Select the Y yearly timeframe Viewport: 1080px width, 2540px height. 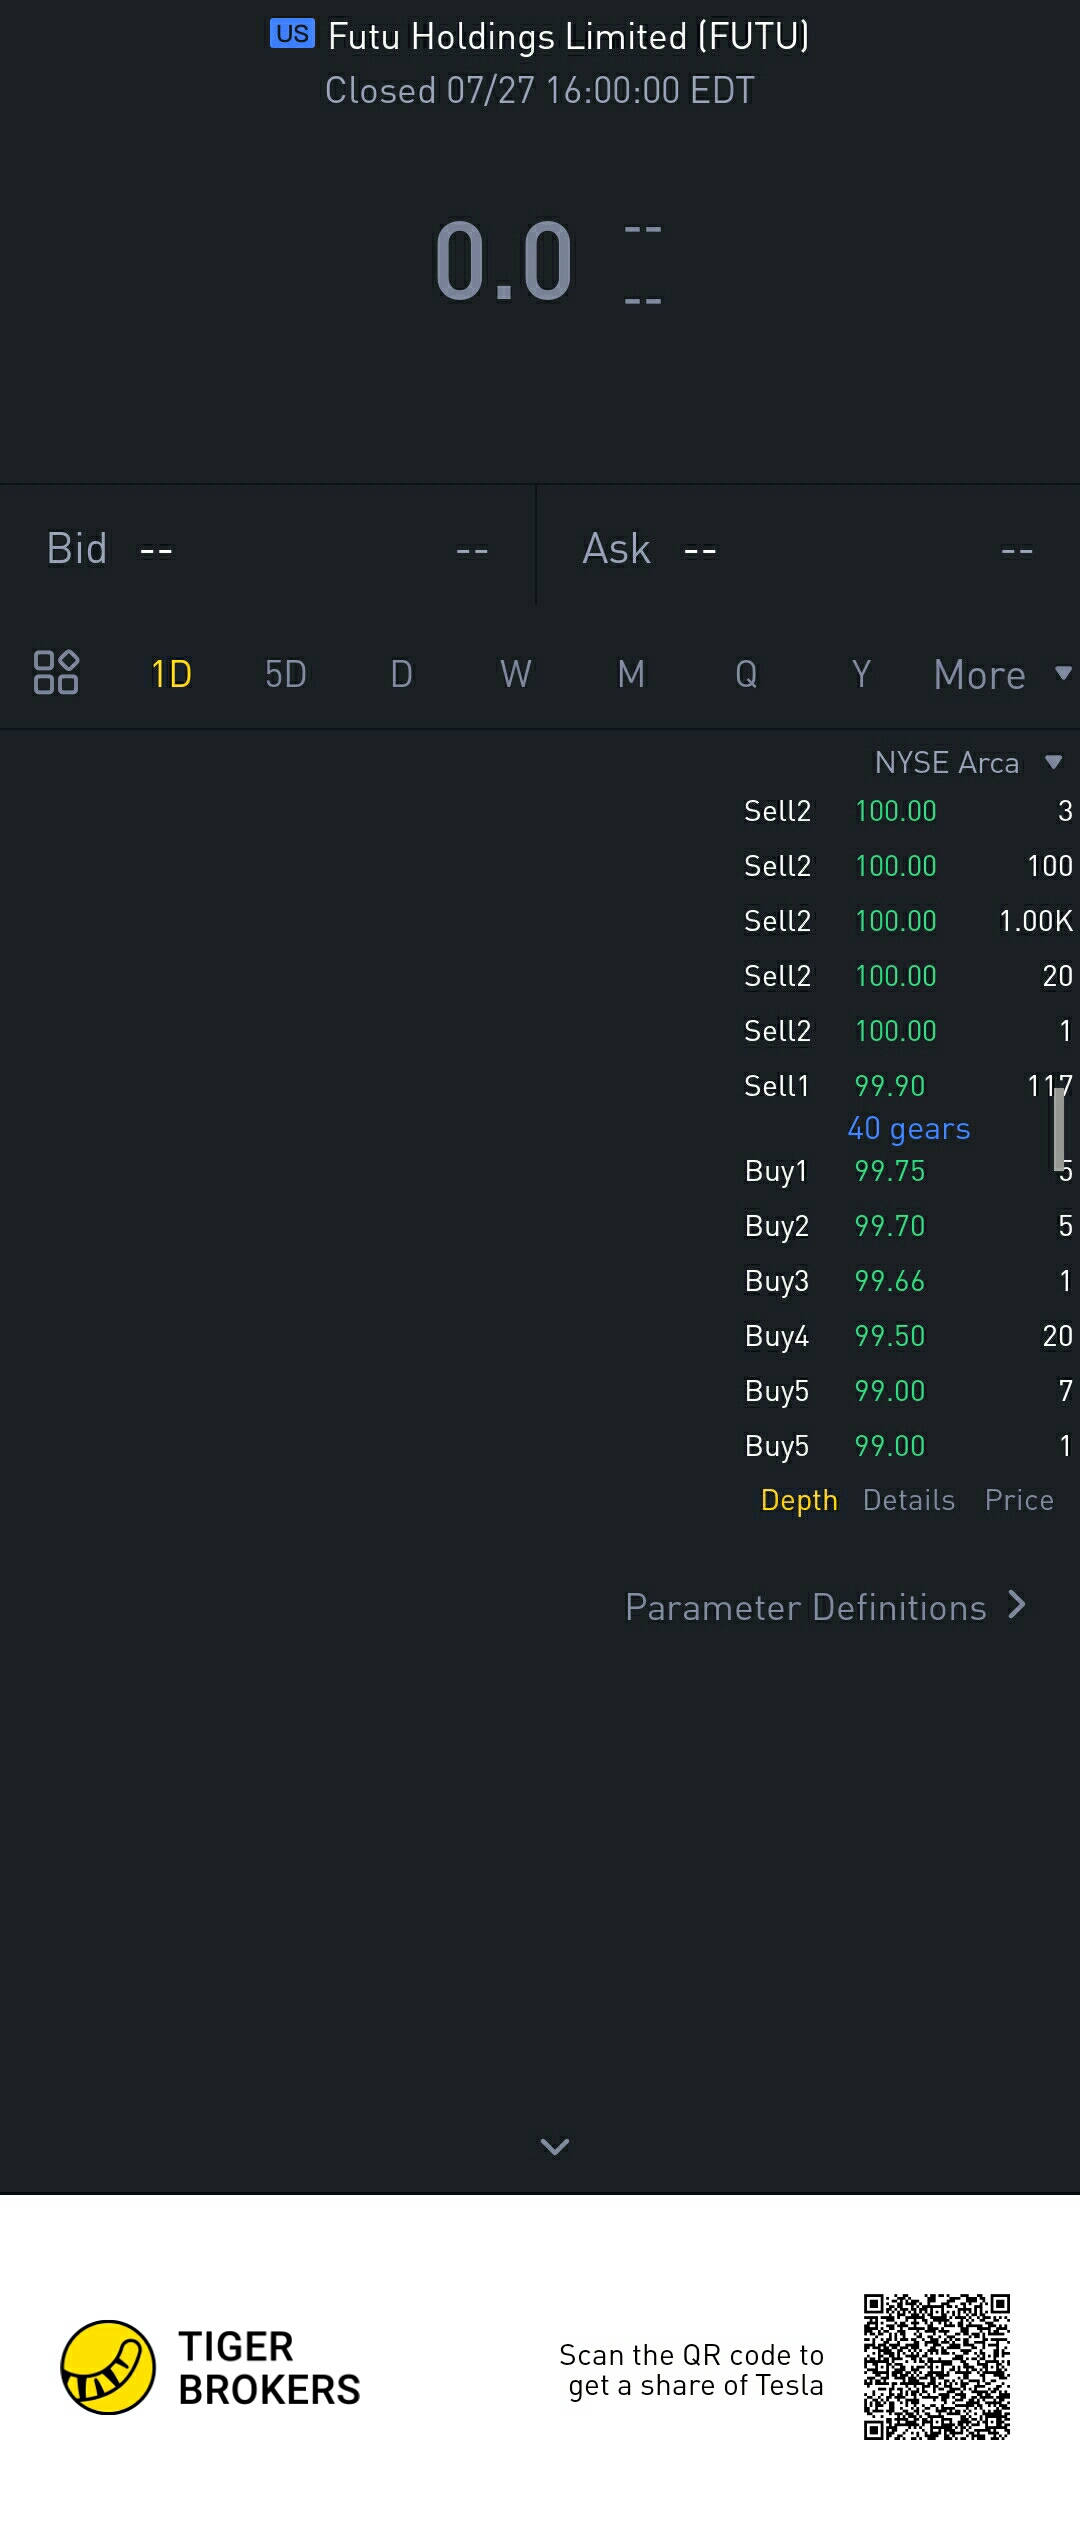[861, 674]
